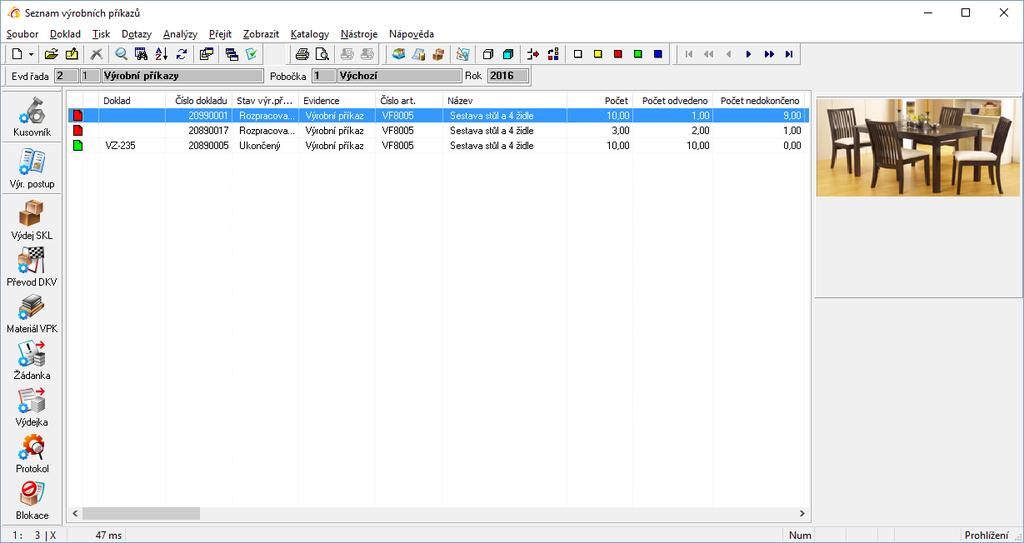Open the Nápověda menu

(411, 34)
